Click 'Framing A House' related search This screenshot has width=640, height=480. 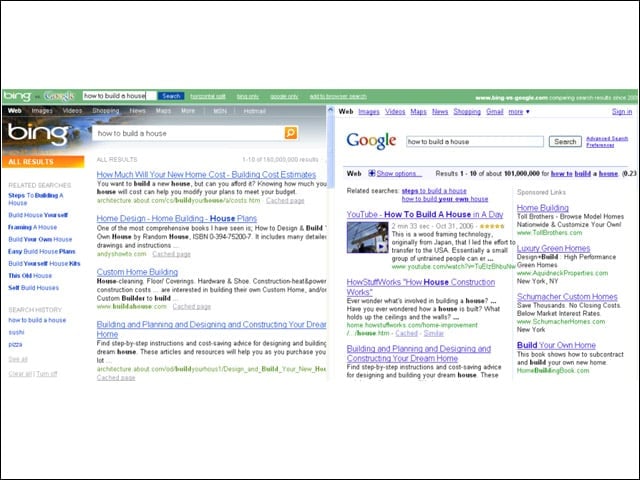coord(33,227)
